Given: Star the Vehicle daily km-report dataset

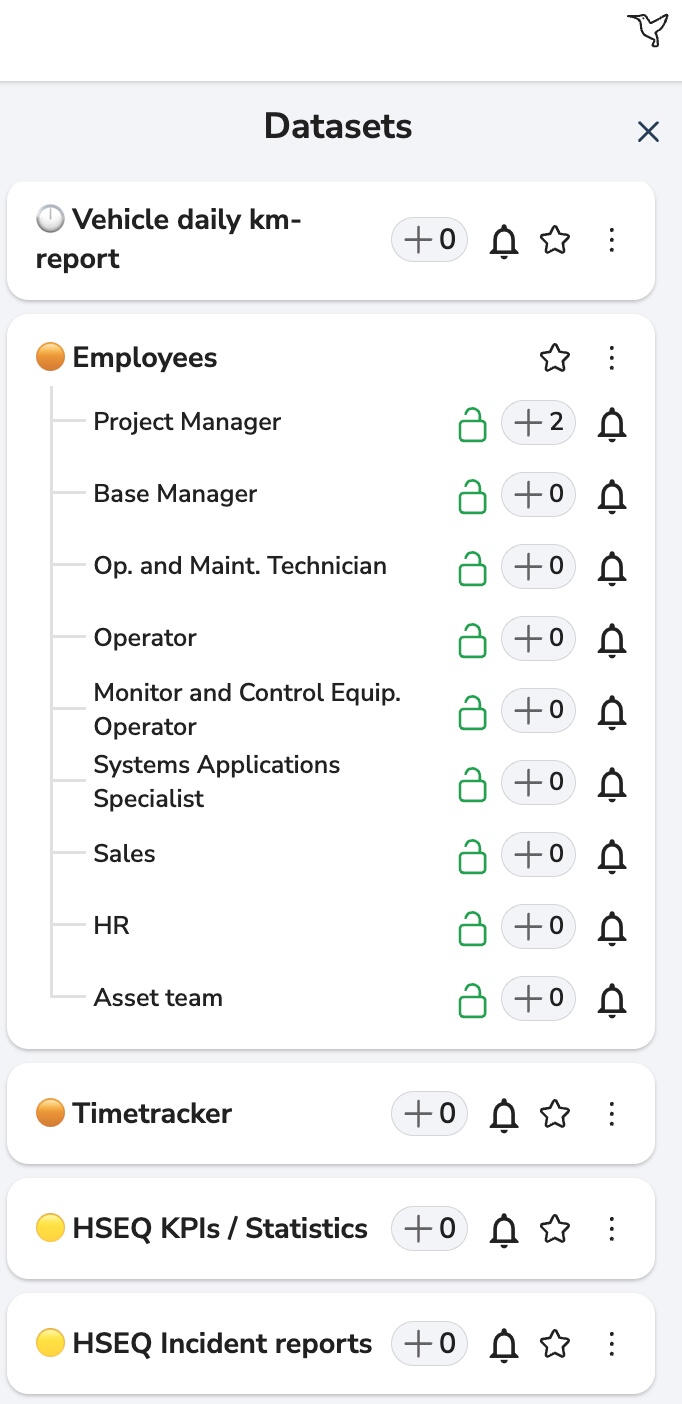Looking at the screenshot, I should (x=555, y=240).
